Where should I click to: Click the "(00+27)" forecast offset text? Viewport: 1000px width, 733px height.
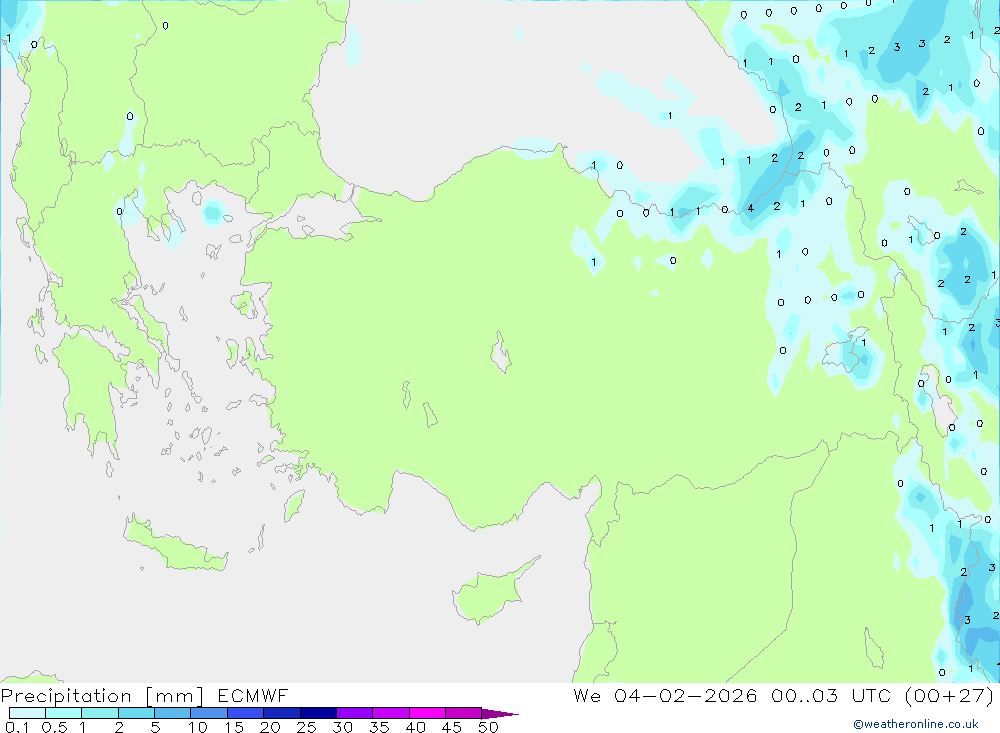[x=950, y=695]
